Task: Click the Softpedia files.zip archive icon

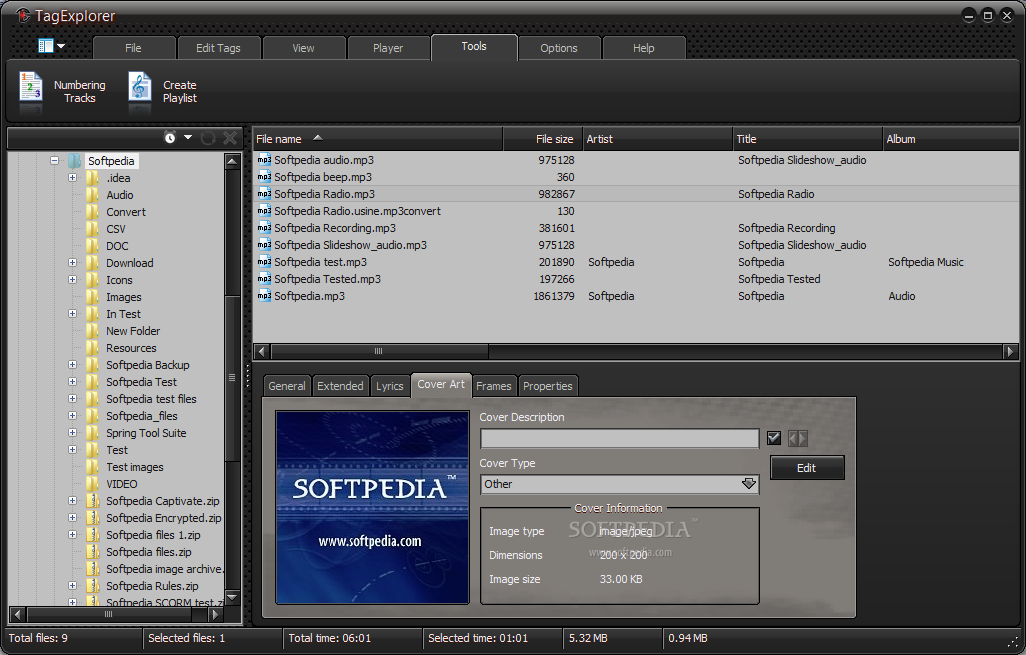Action: point(93,552)
